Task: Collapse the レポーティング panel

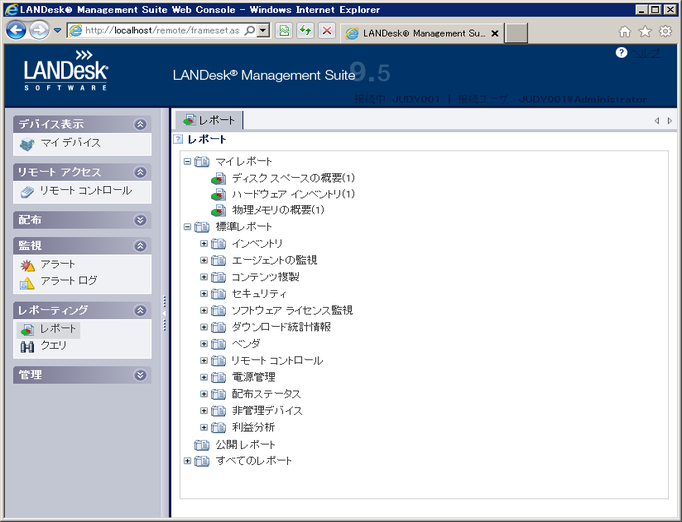Action: (x=140, y=311)
